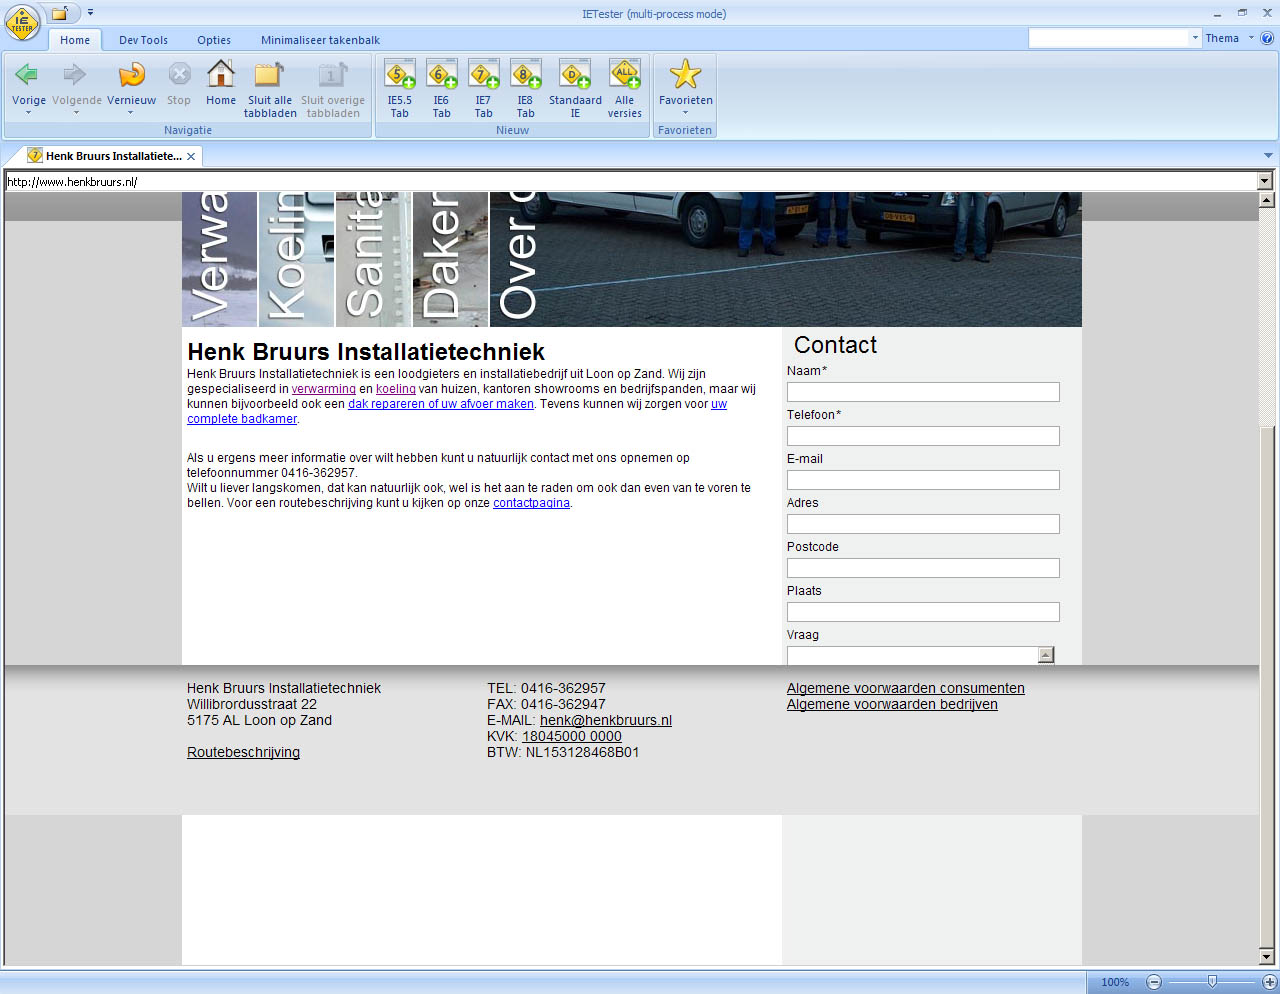Image resolution: width=1280 pixels, height=994 pixels.
Task: Click the Sanitair vertical banner tile
Action: point(373,259)
